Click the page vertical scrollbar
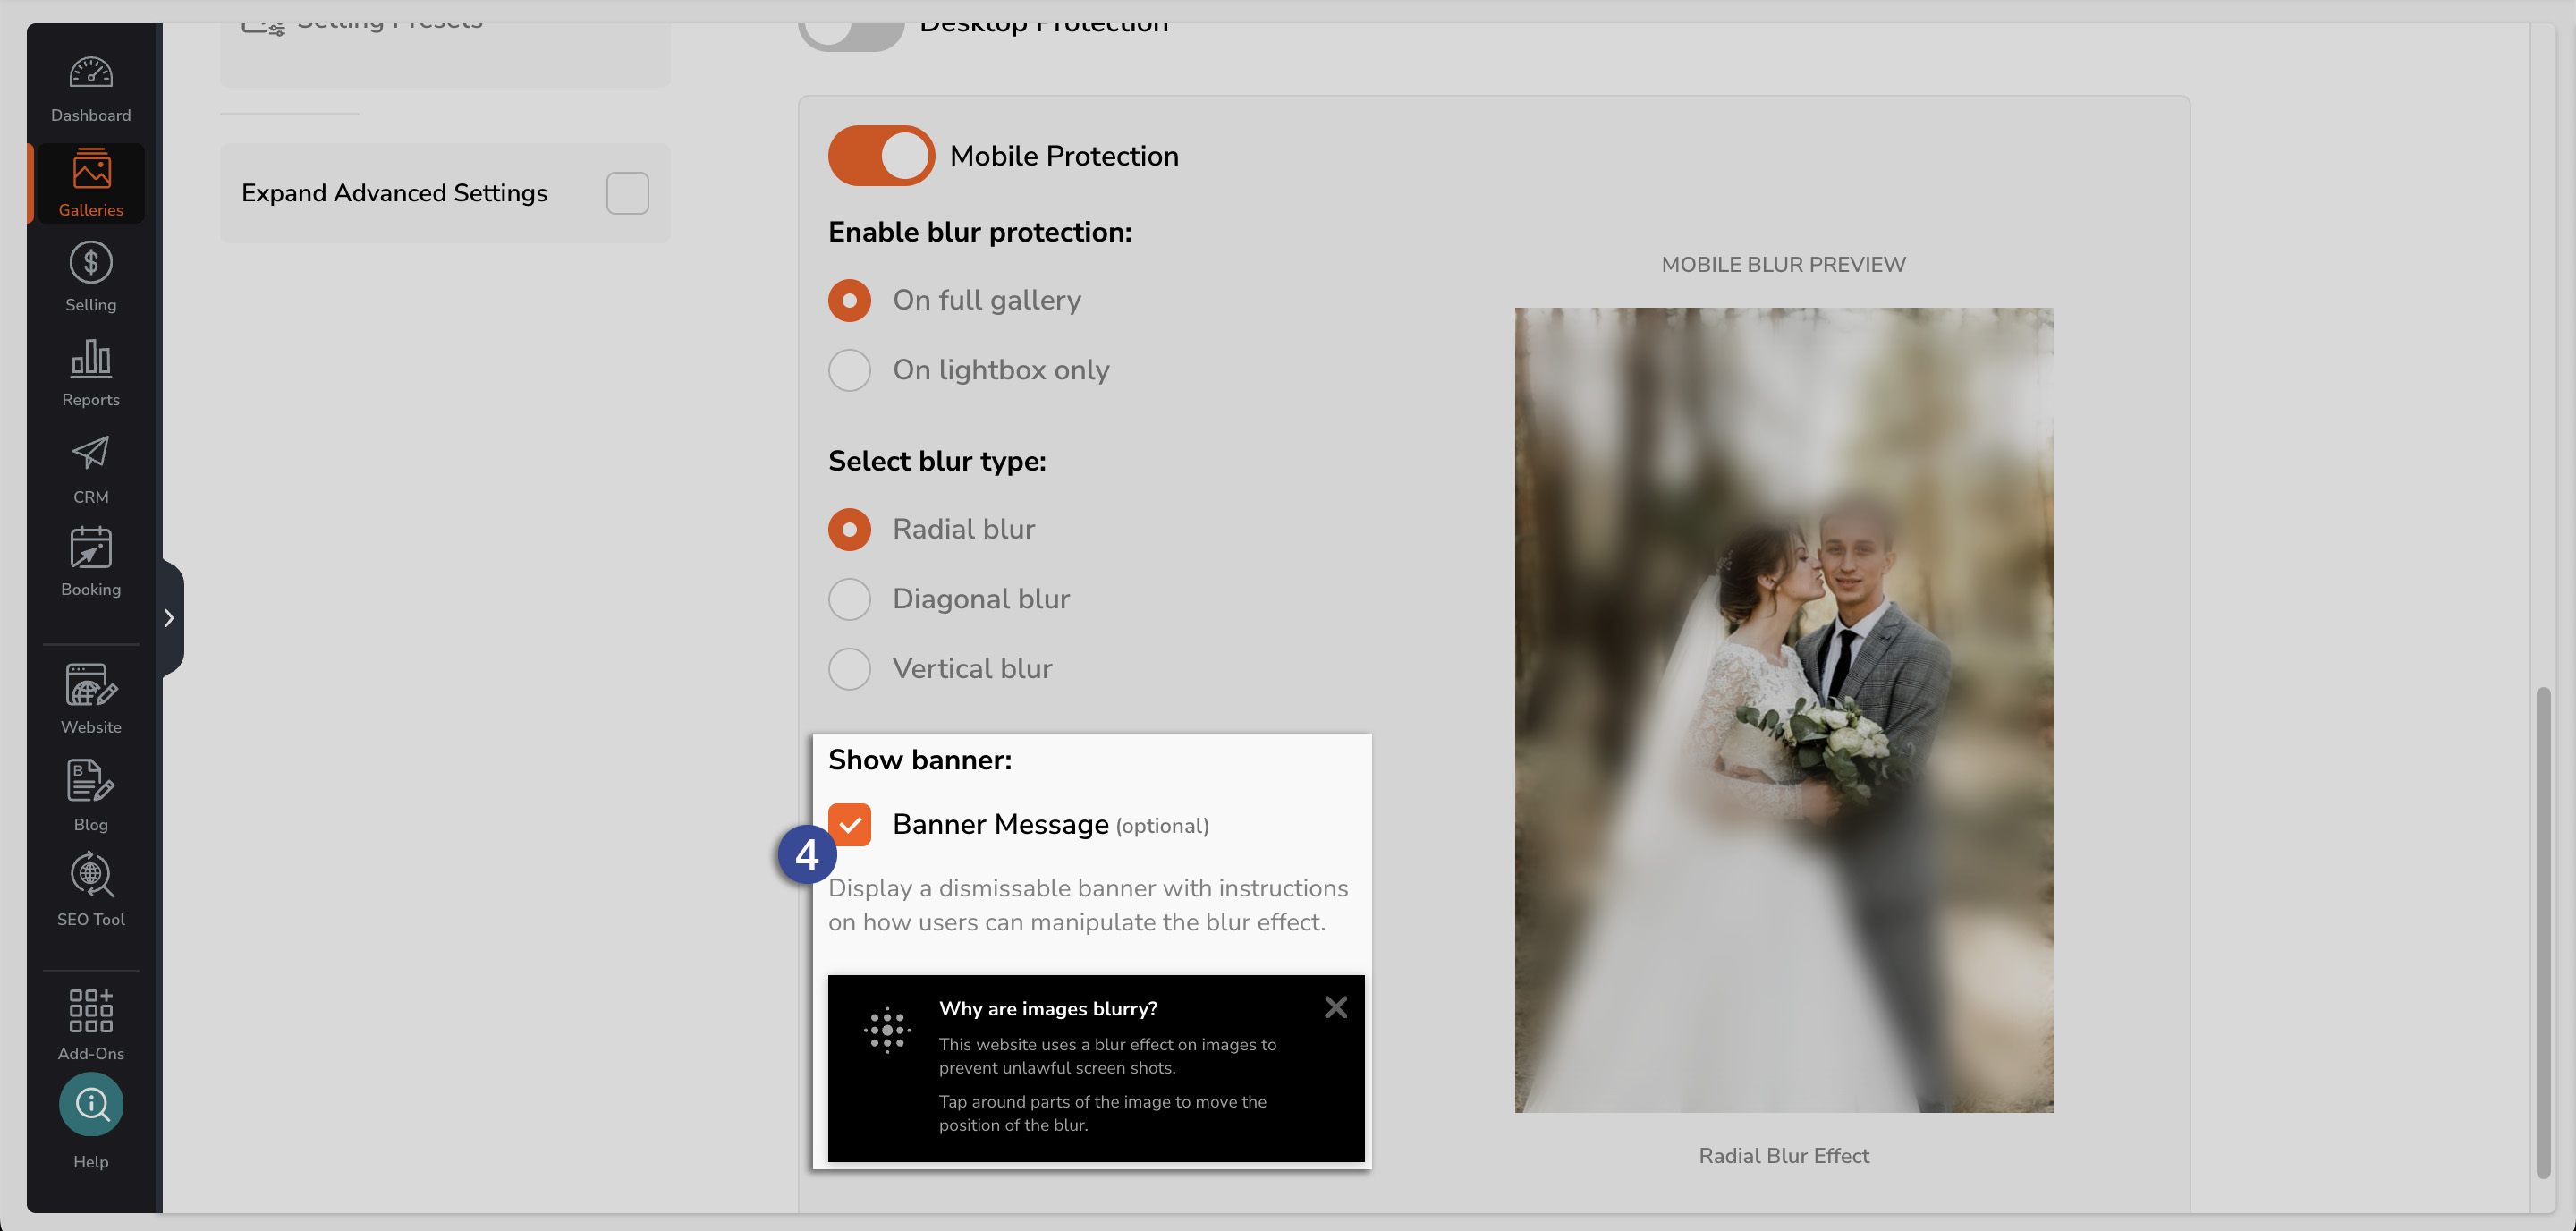 (x=2542, y=933)
